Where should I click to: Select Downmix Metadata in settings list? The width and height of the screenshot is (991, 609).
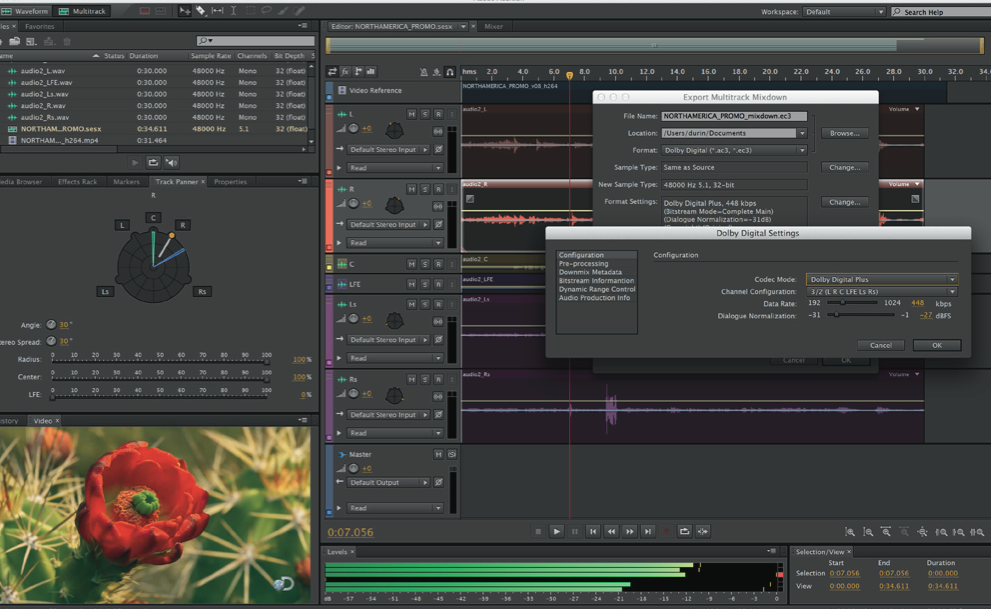click(x=590, y=272)
